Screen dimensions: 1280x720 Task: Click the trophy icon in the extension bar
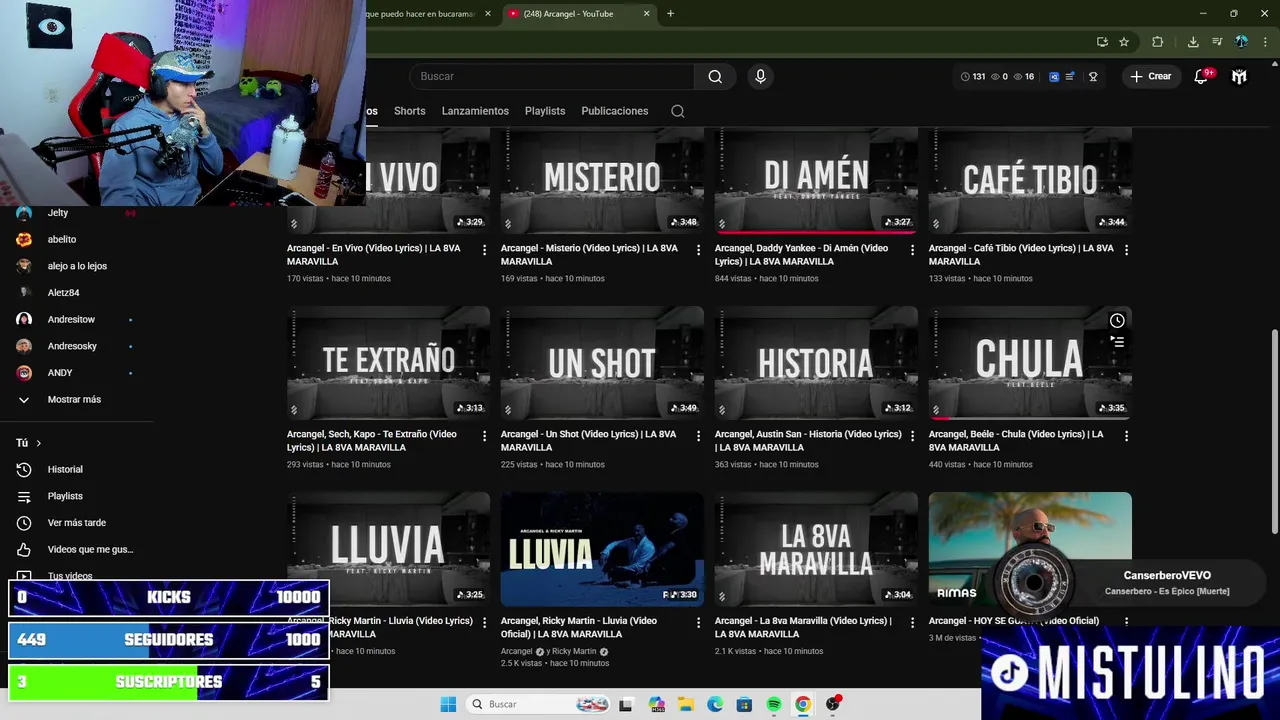1093,76
